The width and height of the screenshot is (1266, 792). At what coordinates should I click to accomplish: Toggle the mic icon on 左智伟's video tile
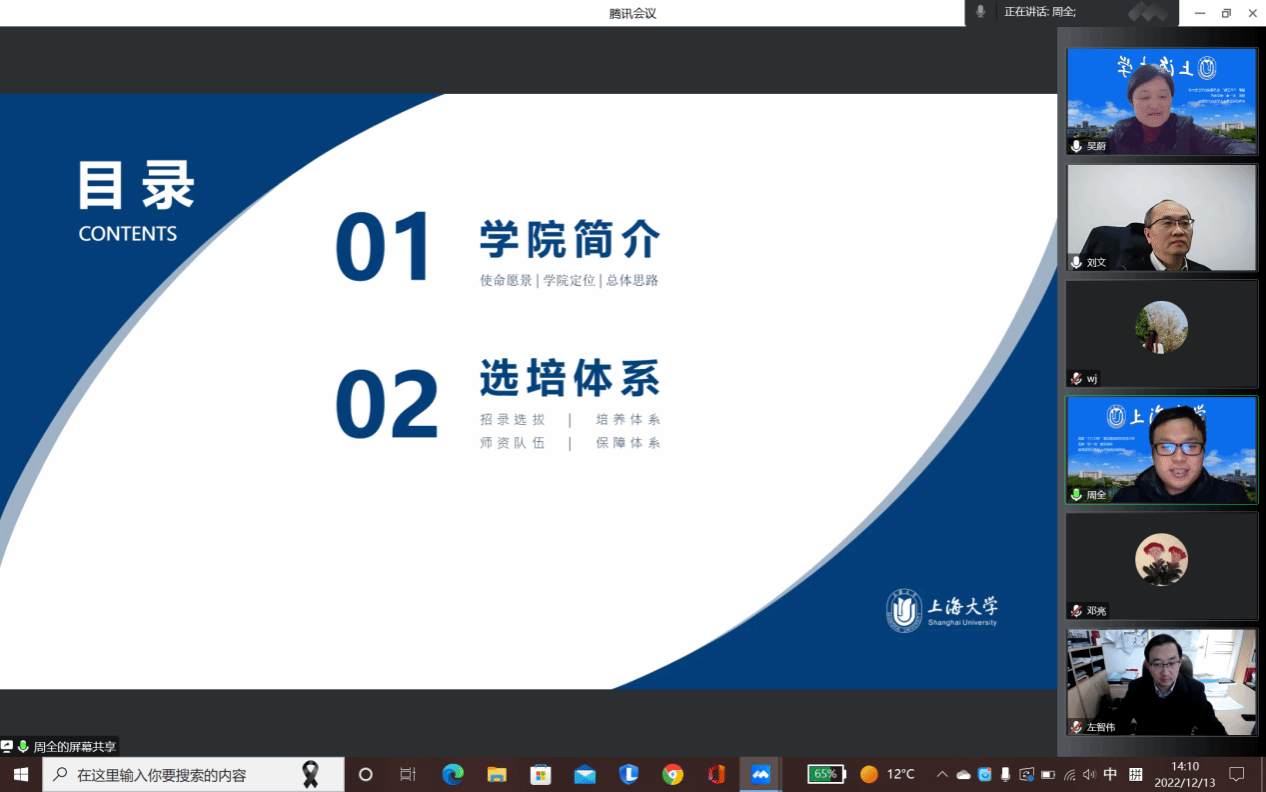coord(1077,727)
